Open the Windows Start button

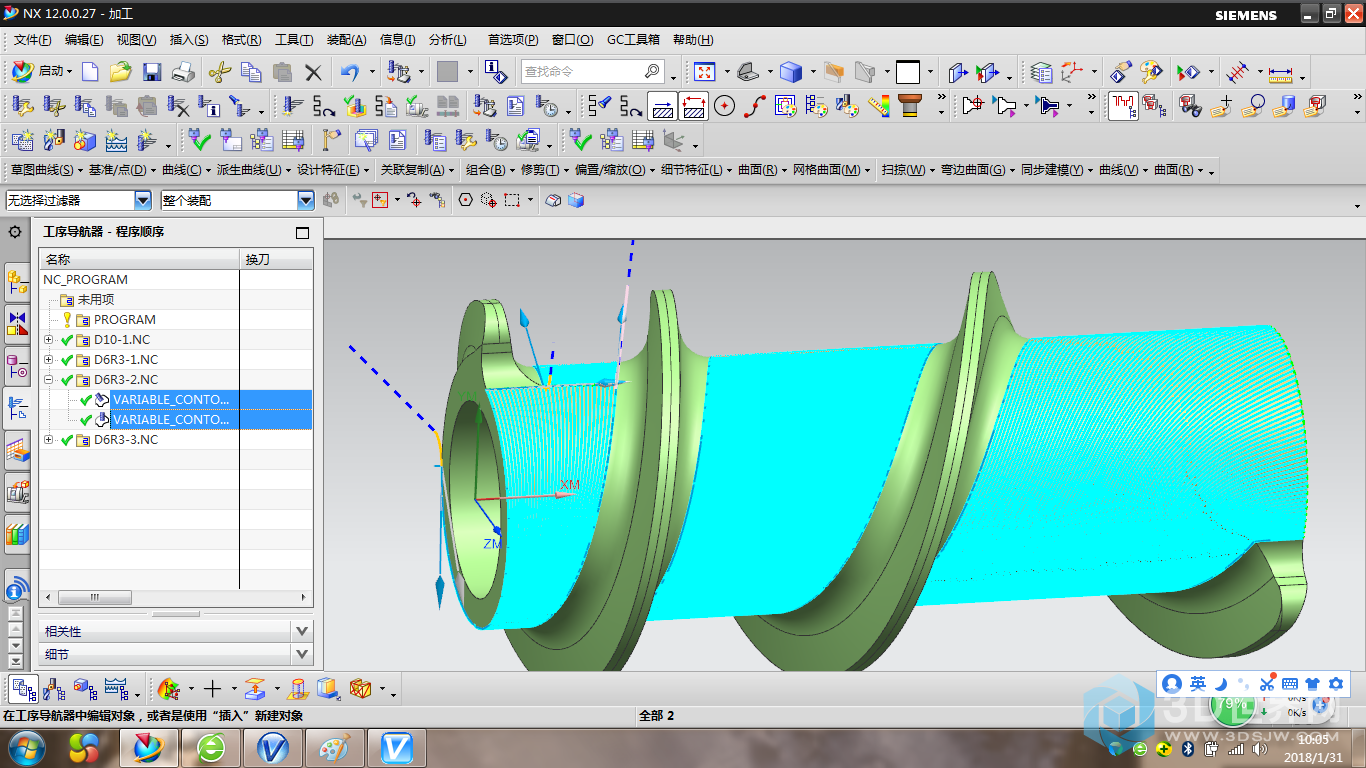(25, 748)
